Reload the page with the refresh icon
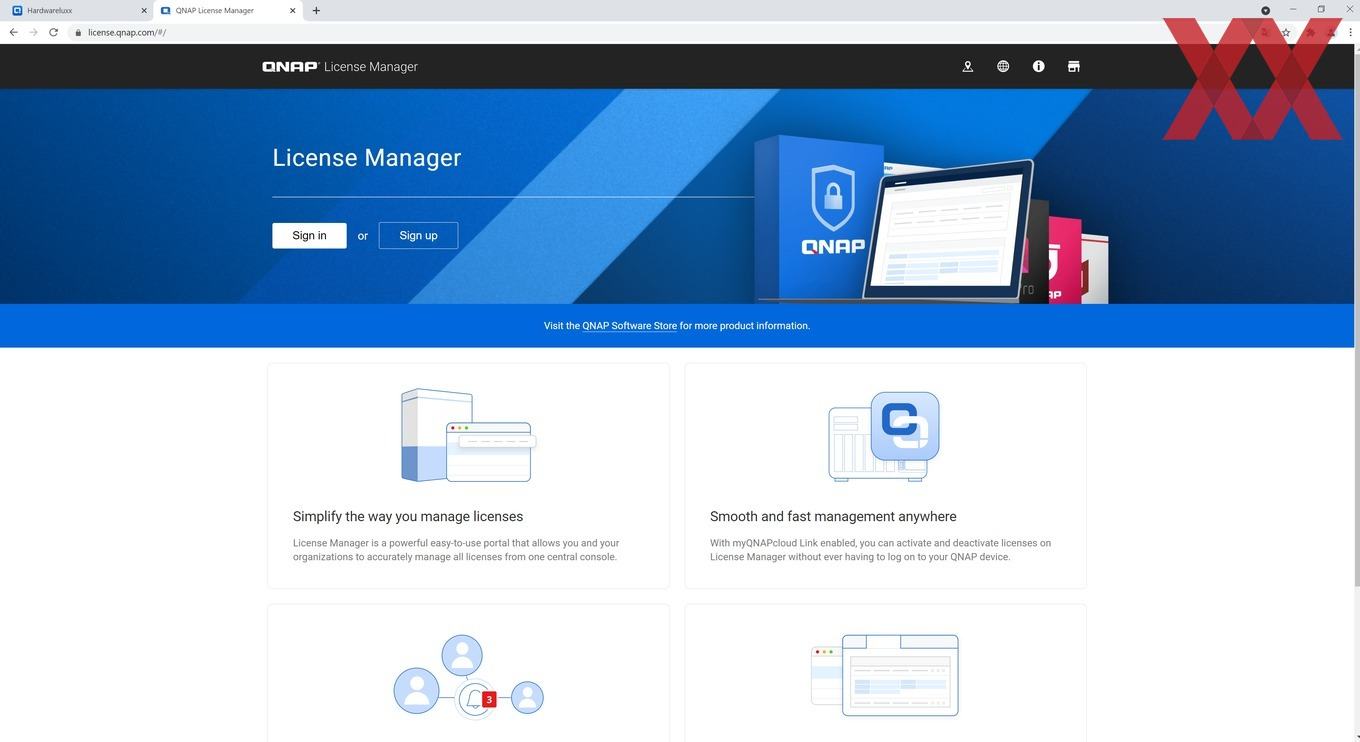Image resolution: width=1360 pixels, height=742 pixels. [x=53, y=32]
